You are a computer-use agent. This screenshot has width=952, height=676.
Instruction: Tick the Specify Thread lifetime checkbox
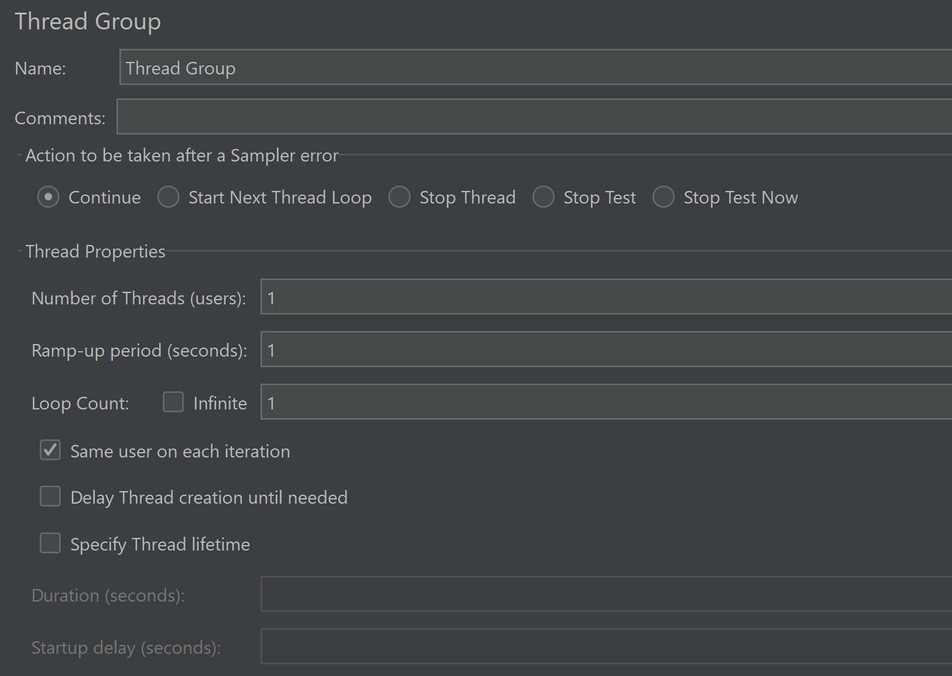click(x=50, y=544)
